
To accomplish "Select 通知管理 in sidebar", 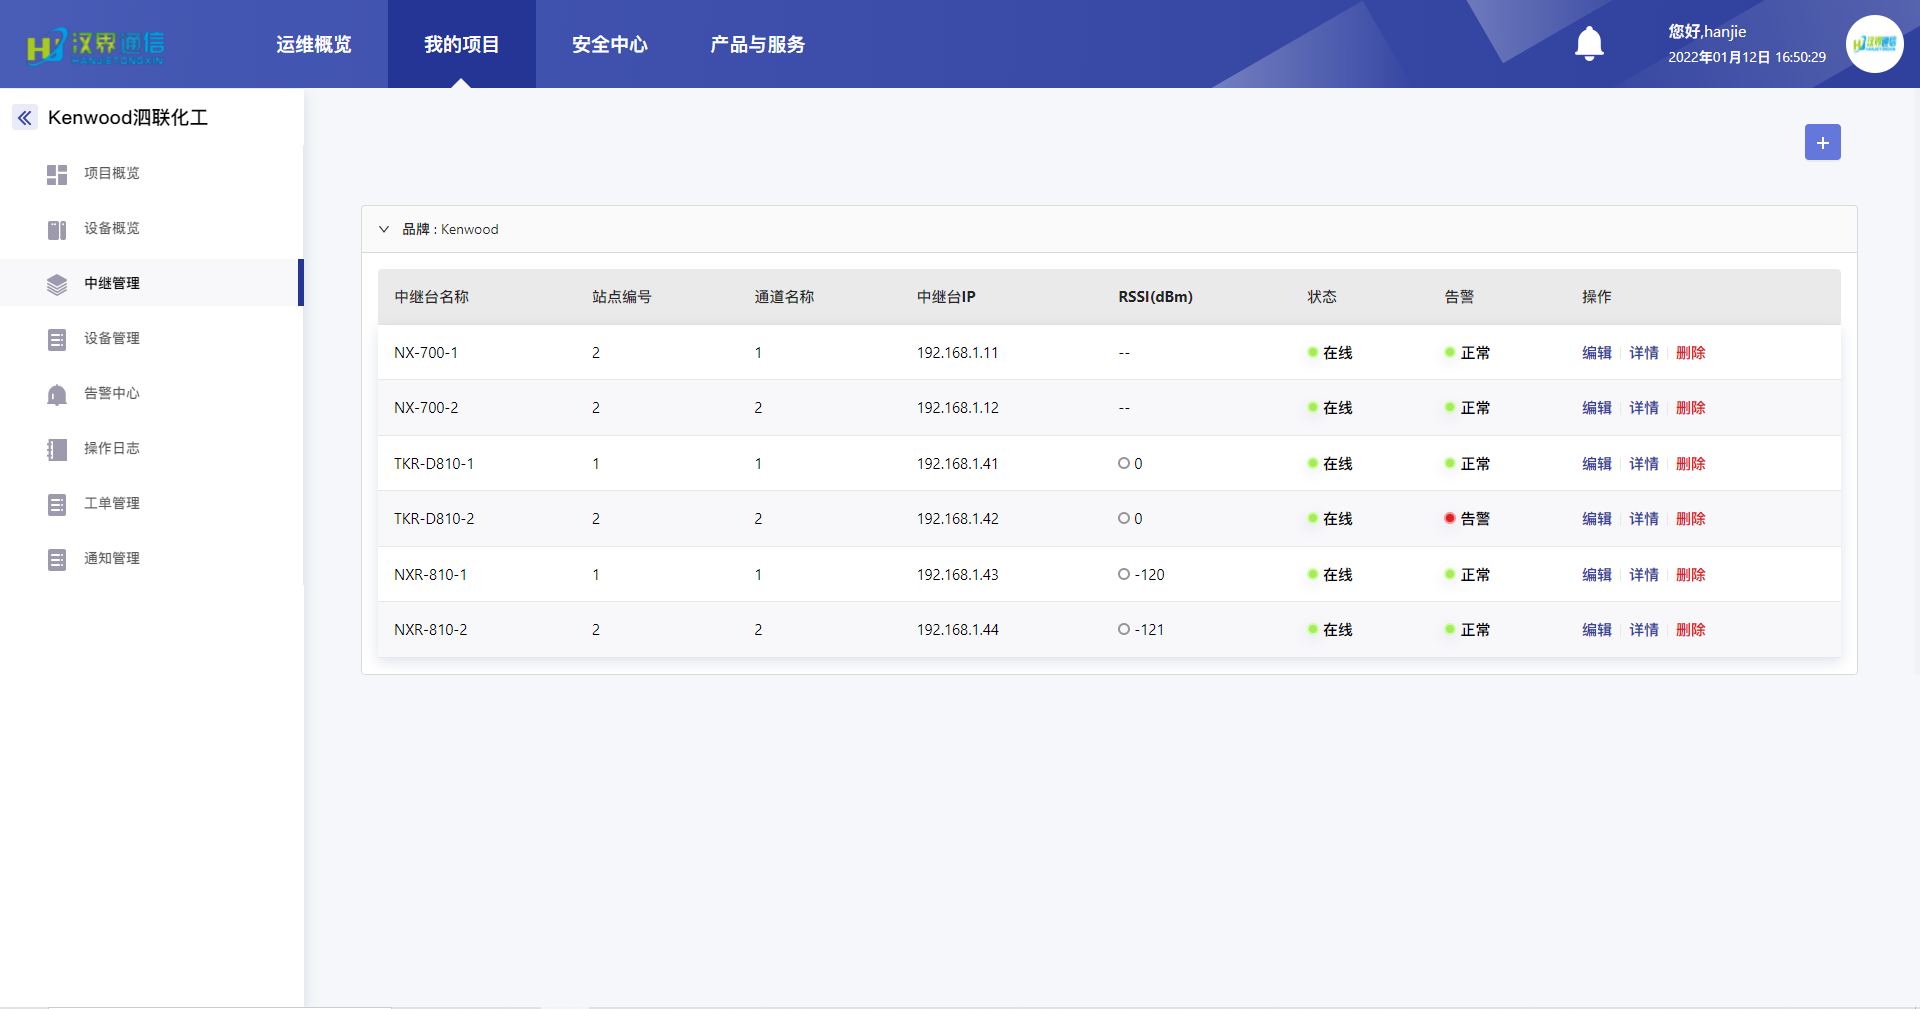I will [x=112, y=558].
